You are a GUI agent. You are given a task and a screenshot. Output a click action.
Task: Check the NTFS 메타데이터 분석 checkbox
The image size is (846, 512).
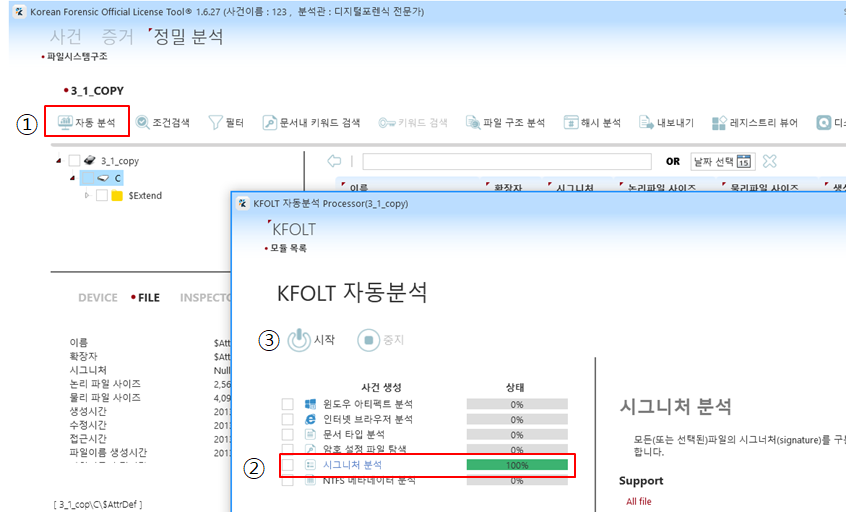(x=288, y=480)
